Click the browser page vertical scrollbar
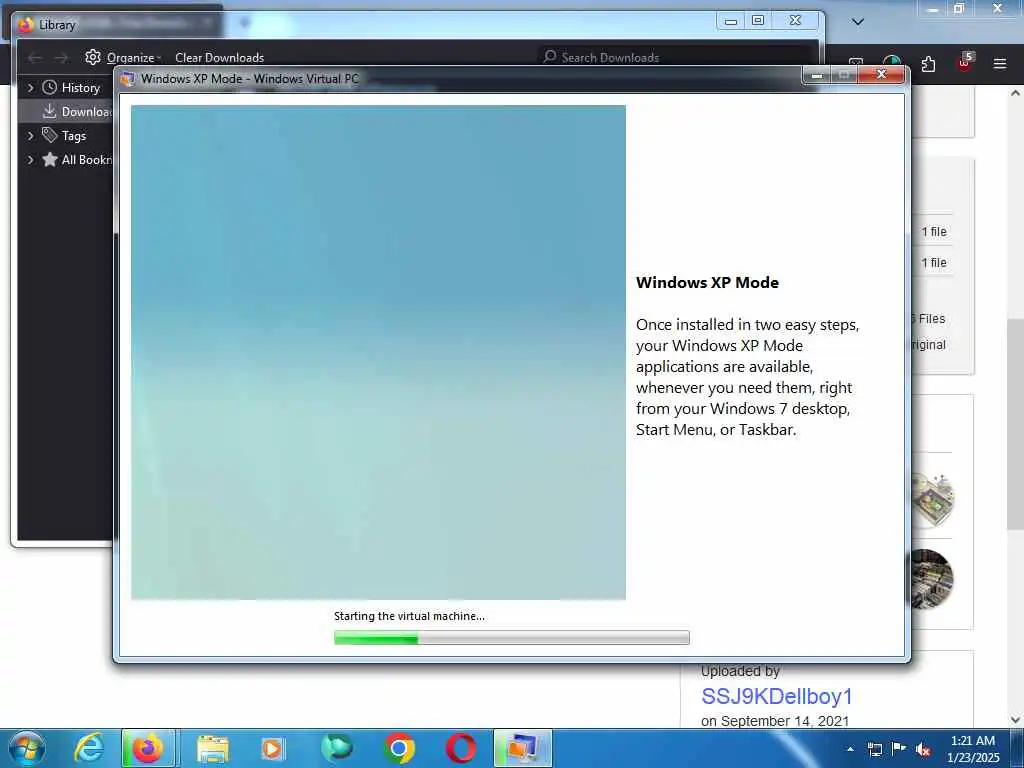 click(x=1015, y=424)
